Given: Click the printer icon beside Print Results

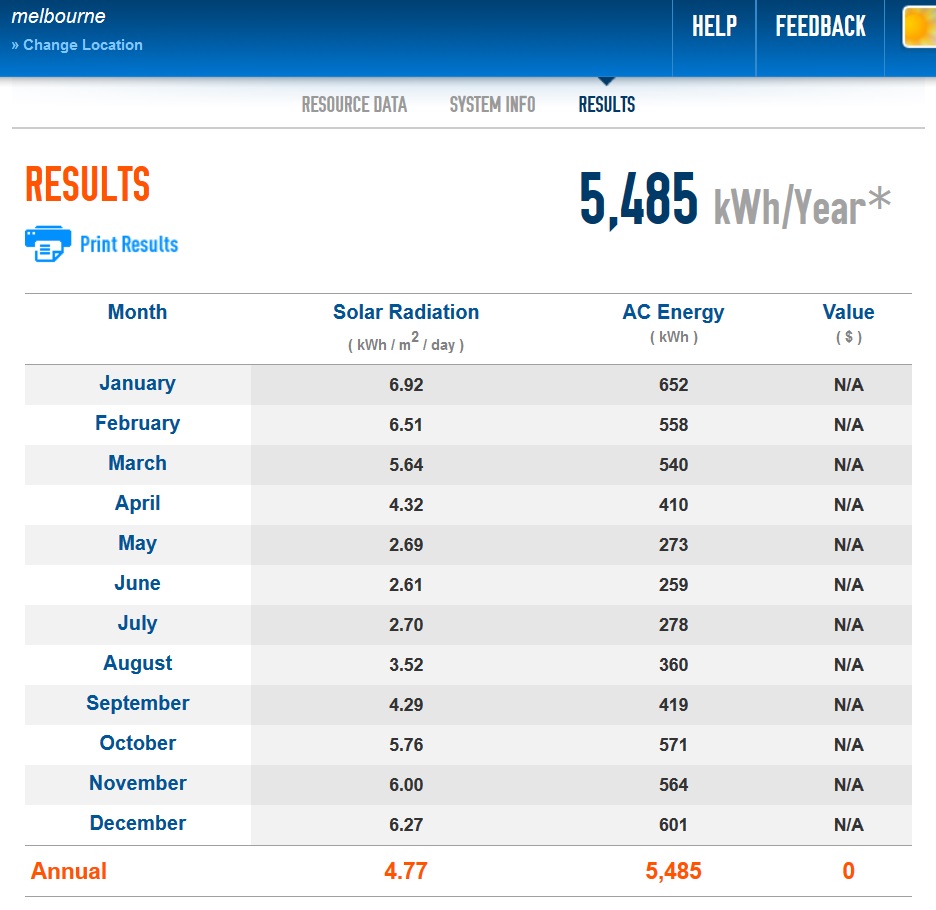Looking at the screenshot, I should pos(48,244).
